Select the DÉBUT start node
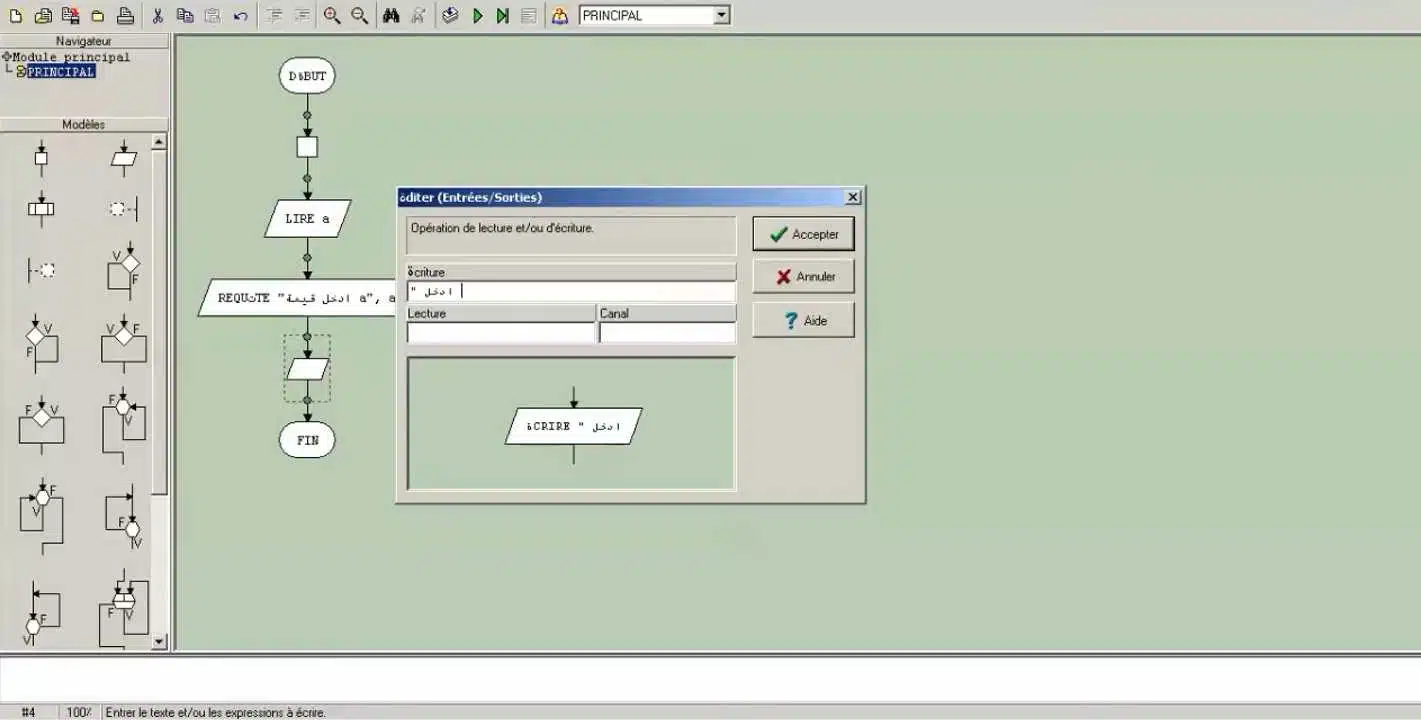 pos(307,76)
